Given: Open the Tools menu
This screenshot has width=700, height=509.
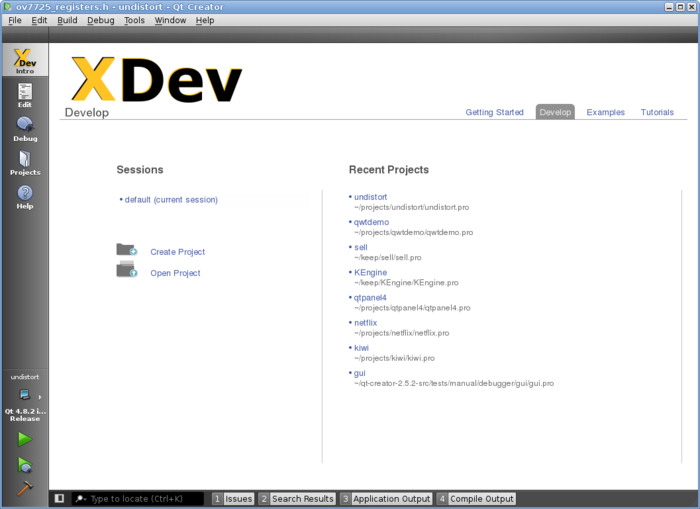Looking at the screenshot, I should pos(134,20).
